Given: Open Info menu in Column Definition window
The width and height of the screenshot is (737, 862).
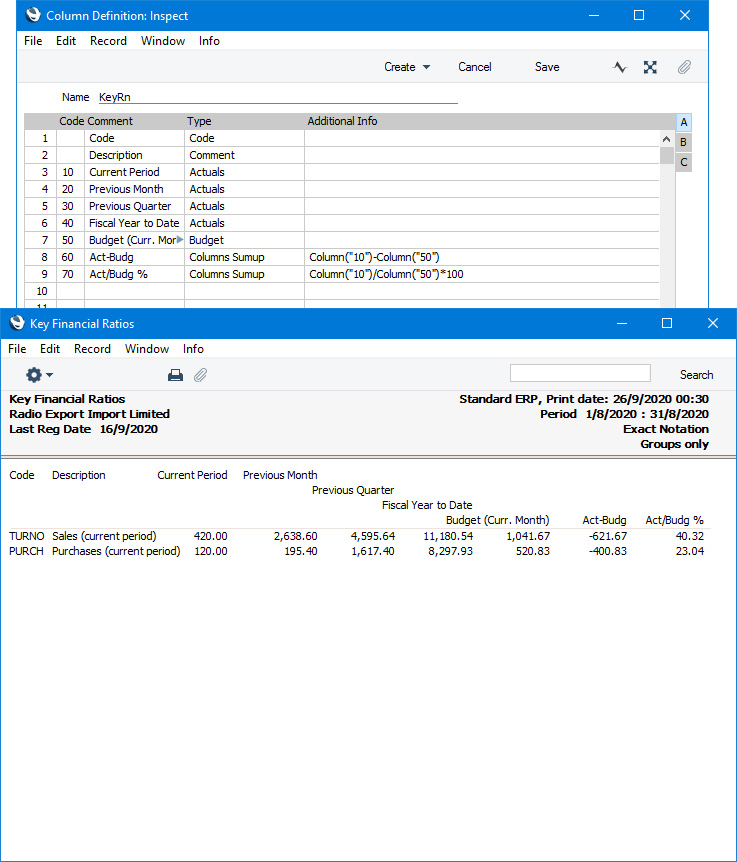Looking at the screenshot, I should [x=209, y=41].
